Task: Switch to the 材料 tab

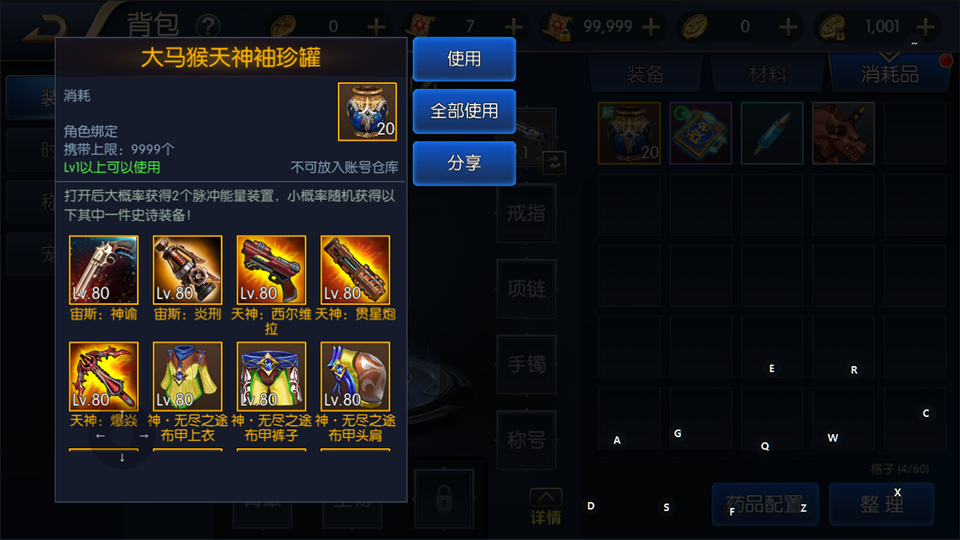Action: [767, 74]
